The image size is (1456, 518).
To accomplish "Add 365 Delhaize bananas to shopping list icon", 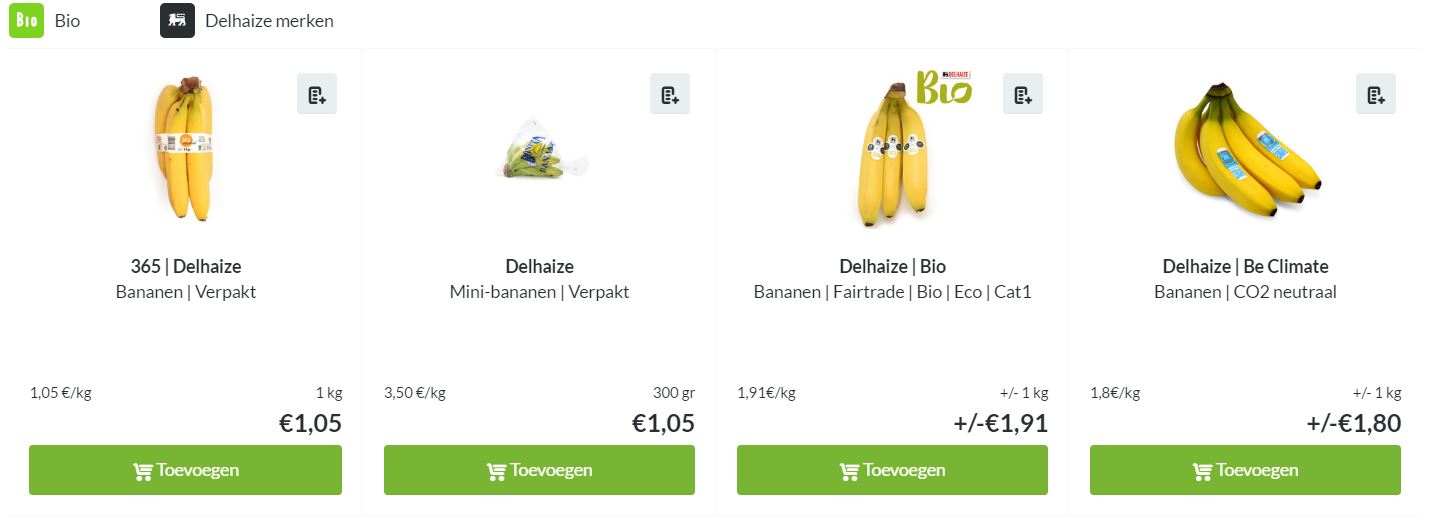I will pyautogui.click(x=317, y=94).
